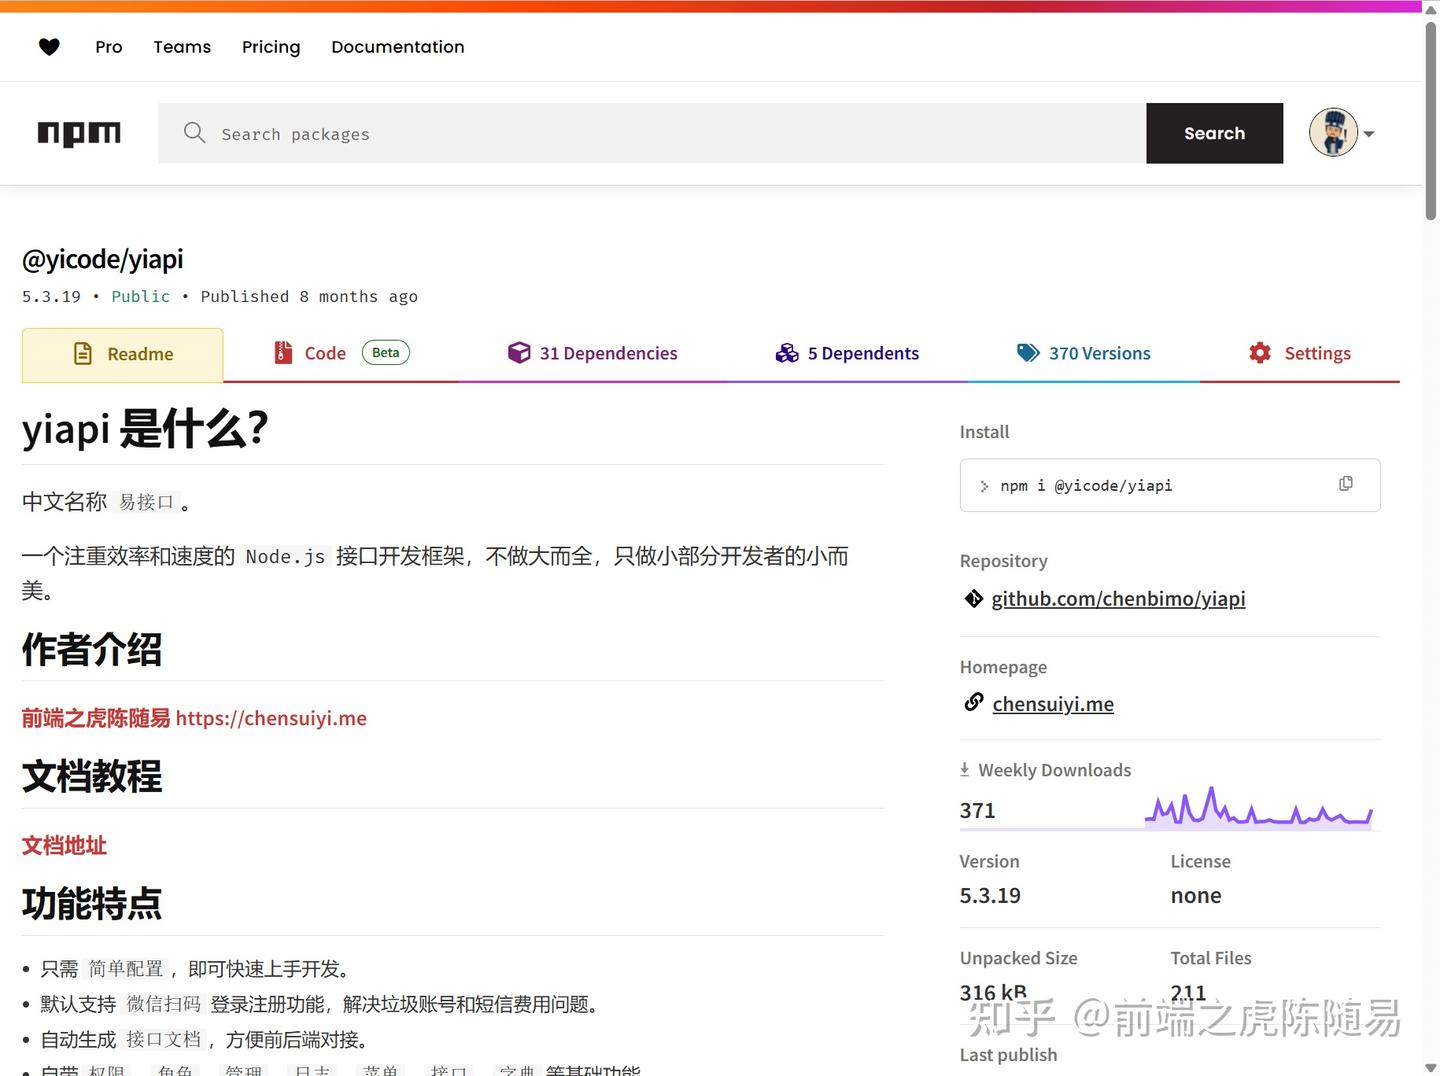
Task: Open the Pricing page from the navbar
Action: click(271, 46)
